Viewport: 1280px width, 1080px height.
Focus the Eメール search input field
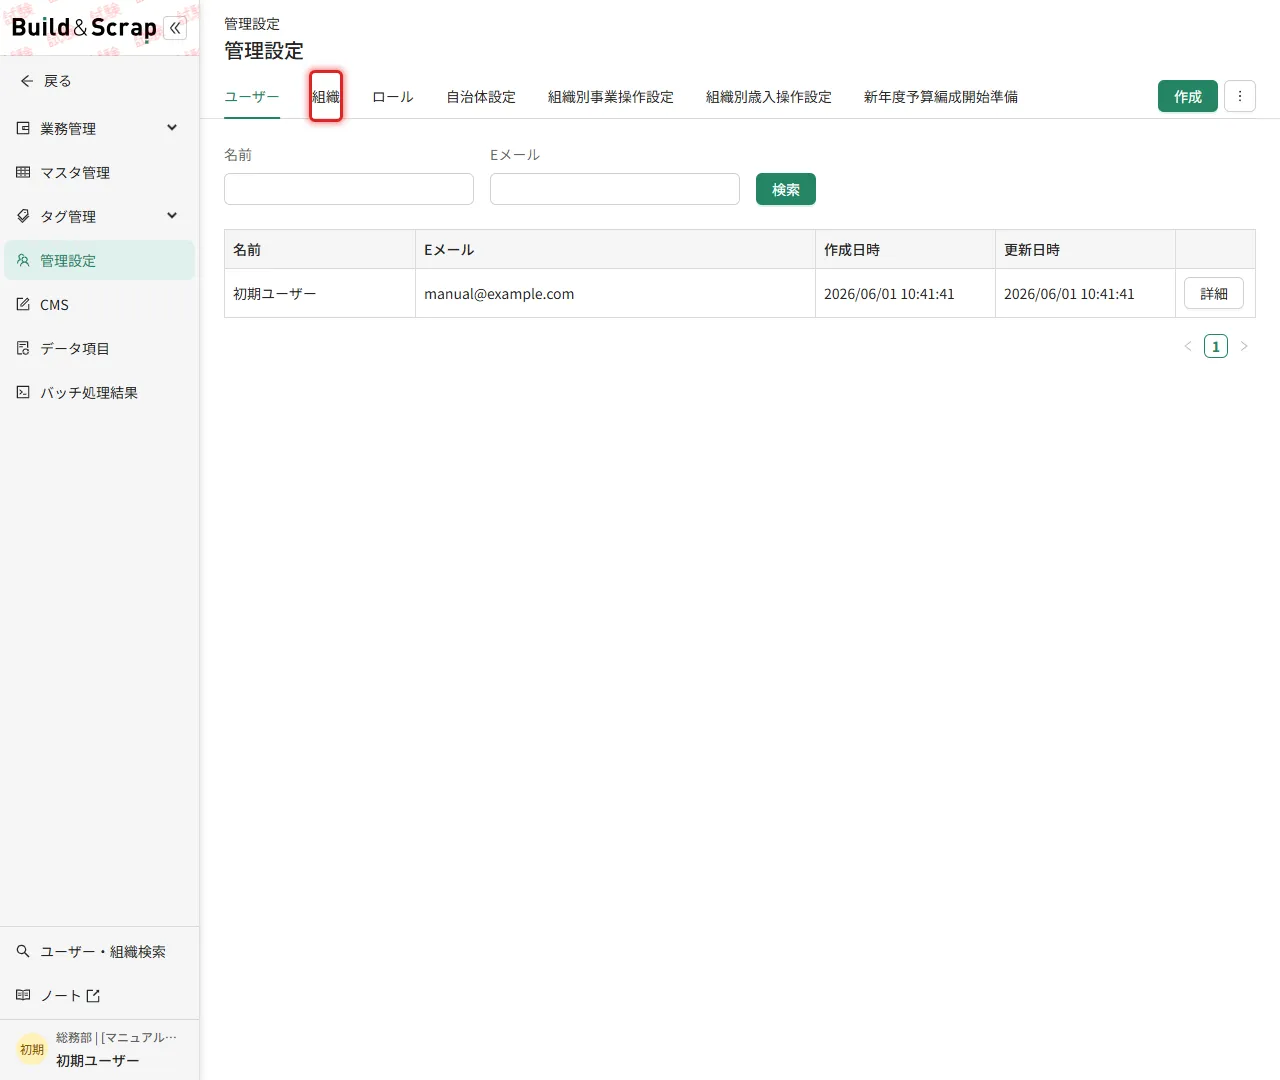[x=615, y=189]
